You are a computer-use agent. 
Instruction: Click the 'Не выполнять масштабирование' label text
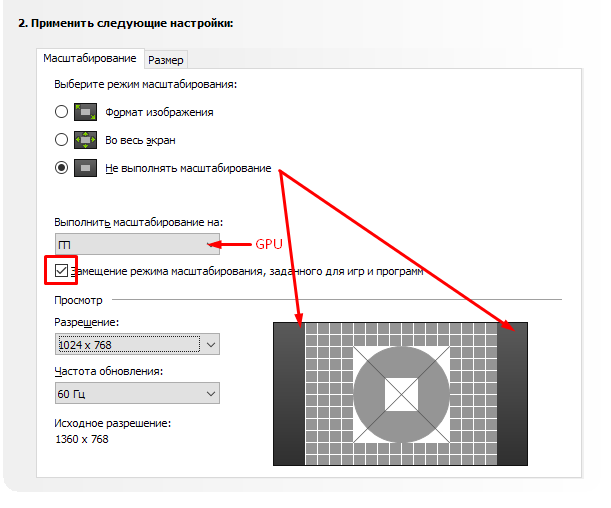[x=188, y=168]
